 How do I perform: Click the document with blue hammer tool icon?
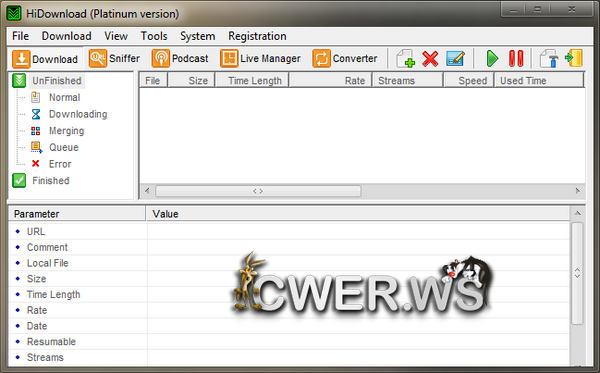tap(548, 59)
